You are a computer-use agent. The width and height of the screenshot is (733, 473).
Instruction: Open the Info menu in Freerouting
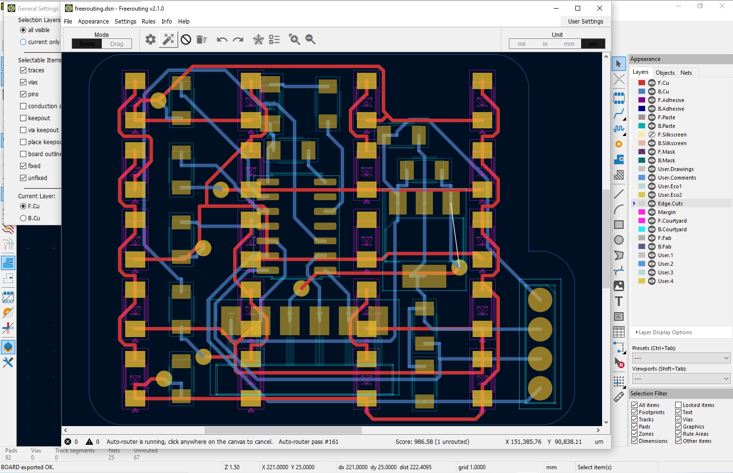pos(166,22)
